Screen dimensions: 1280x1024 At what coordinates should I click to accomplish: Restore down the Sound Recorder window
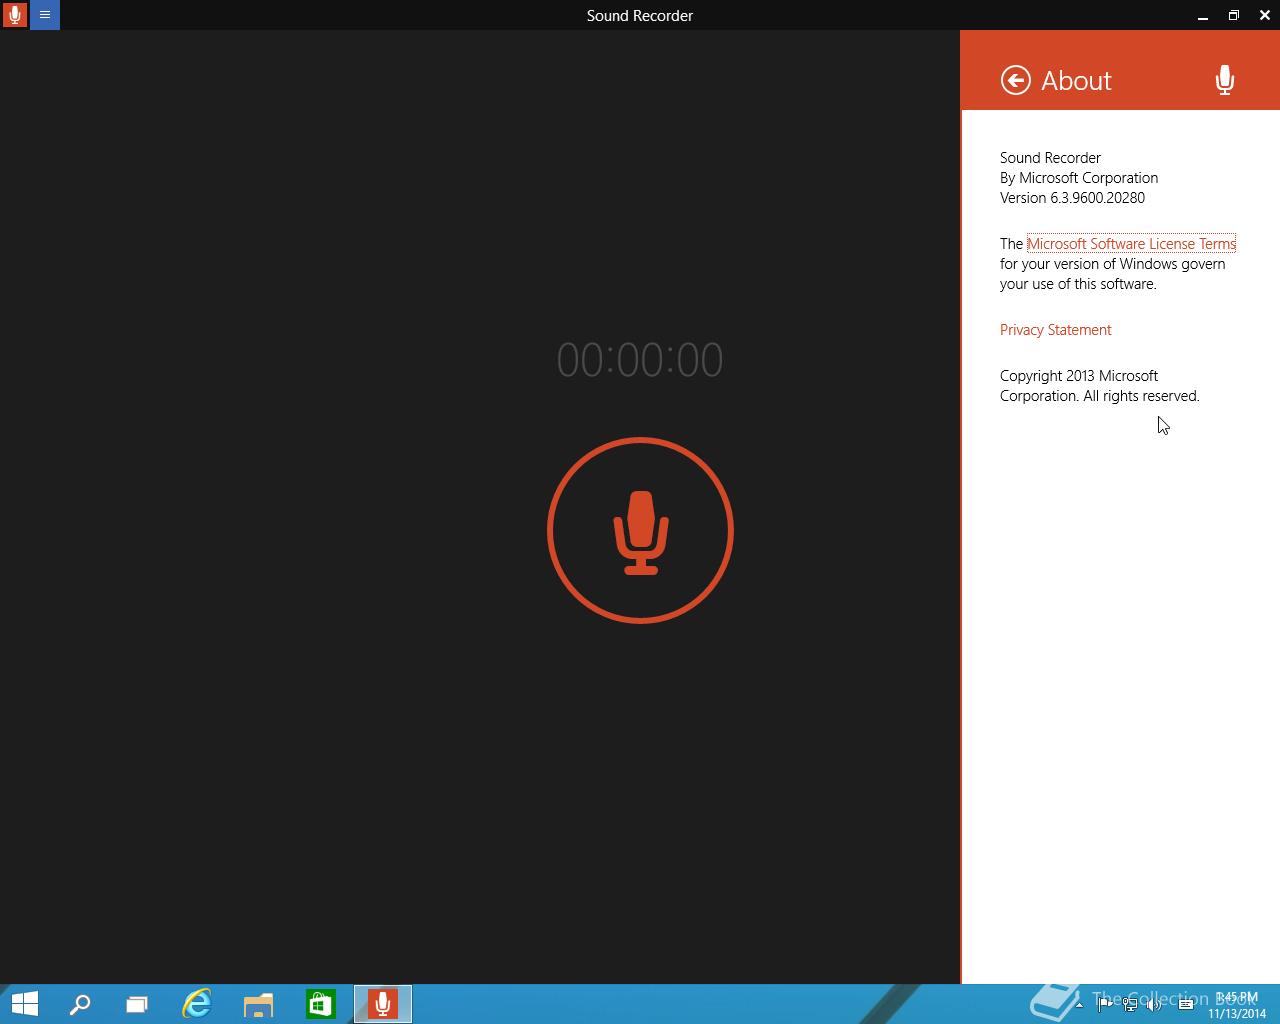(1234, 15)
